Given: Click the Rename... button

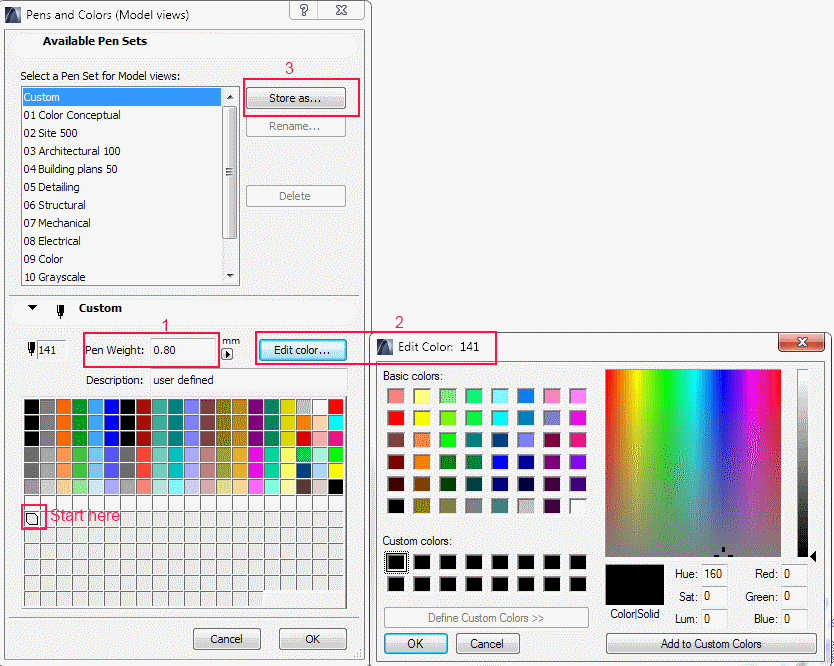Looking at the screenshot, I should click(296, 126).
